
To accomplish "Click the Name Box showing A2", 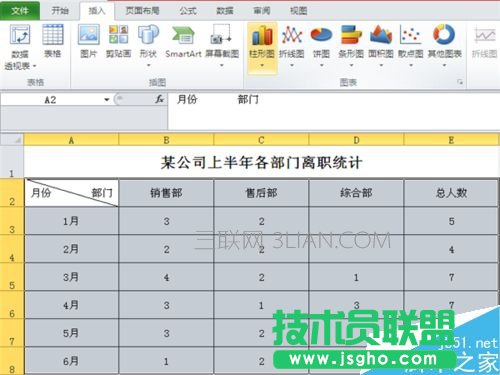I will coord(51,99).
